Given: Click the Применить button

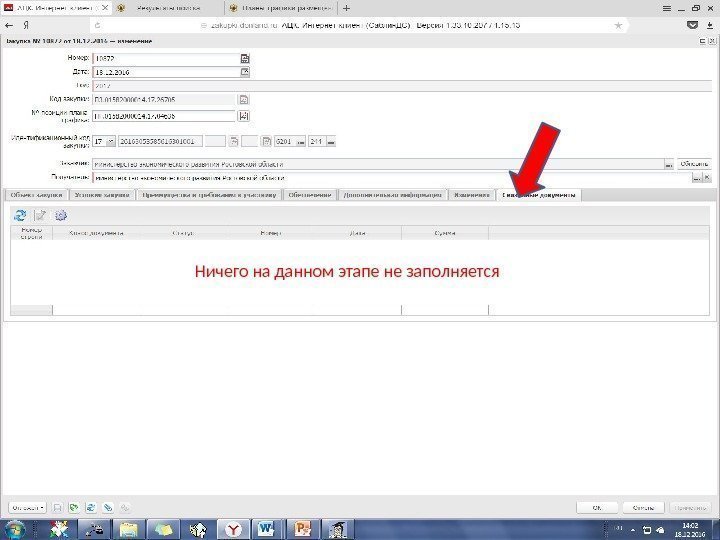Looking at the screenshot, I should [x=690, y=508].
